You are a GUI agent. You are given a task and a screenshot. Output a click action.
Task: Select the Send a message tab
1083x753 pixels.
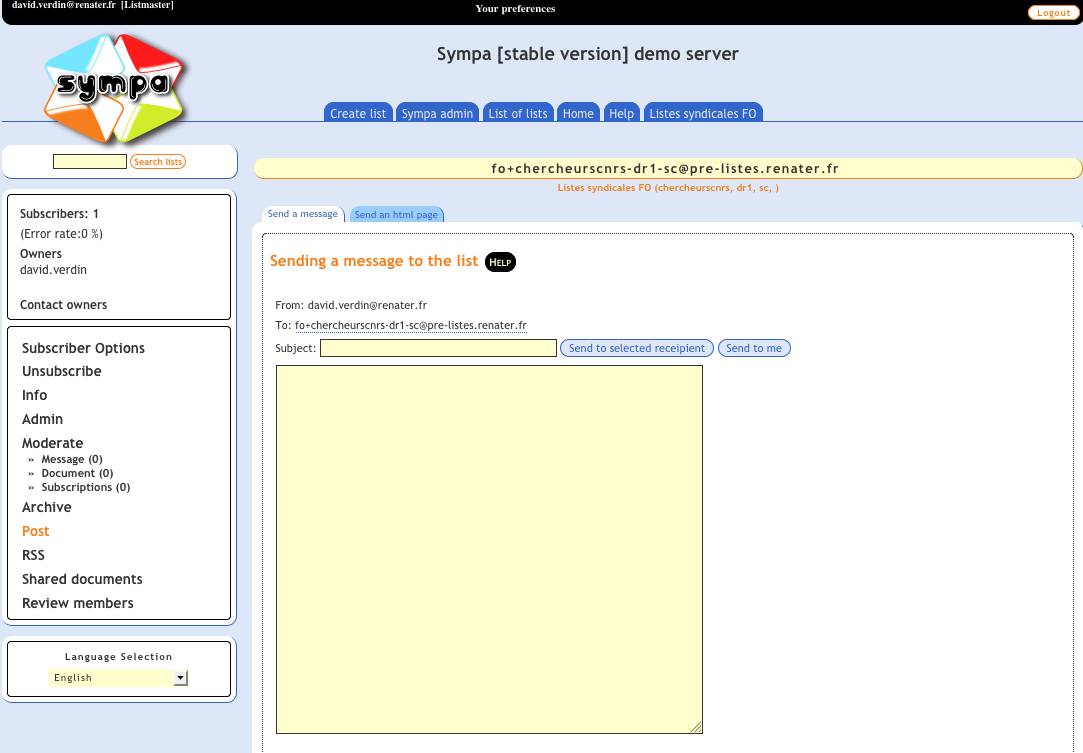(303, 214)
